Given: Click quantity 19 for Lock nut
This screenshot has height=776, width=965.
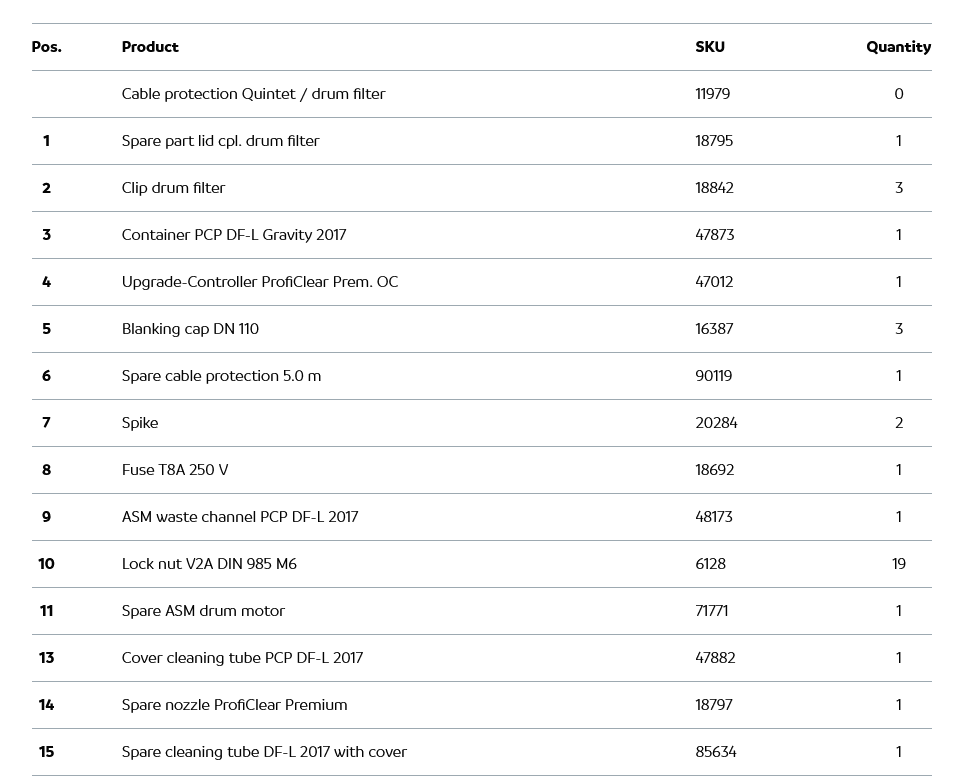Looking at the screenshot, I should click(x=898, y=564).
